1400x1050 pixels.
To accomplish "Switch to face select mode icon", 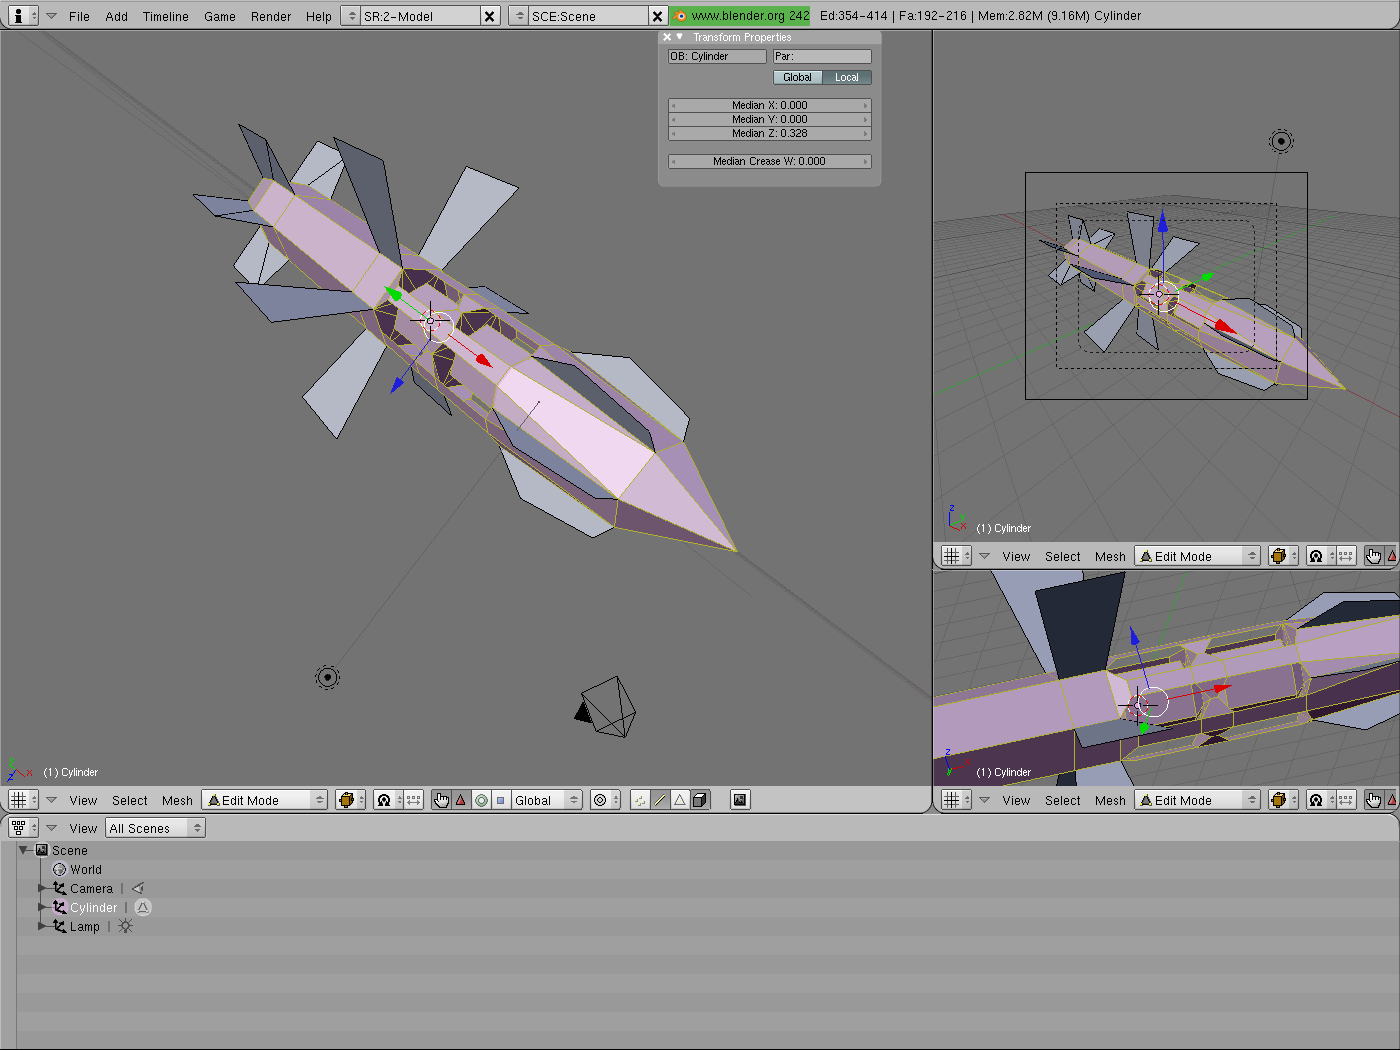I will [680, 800].
